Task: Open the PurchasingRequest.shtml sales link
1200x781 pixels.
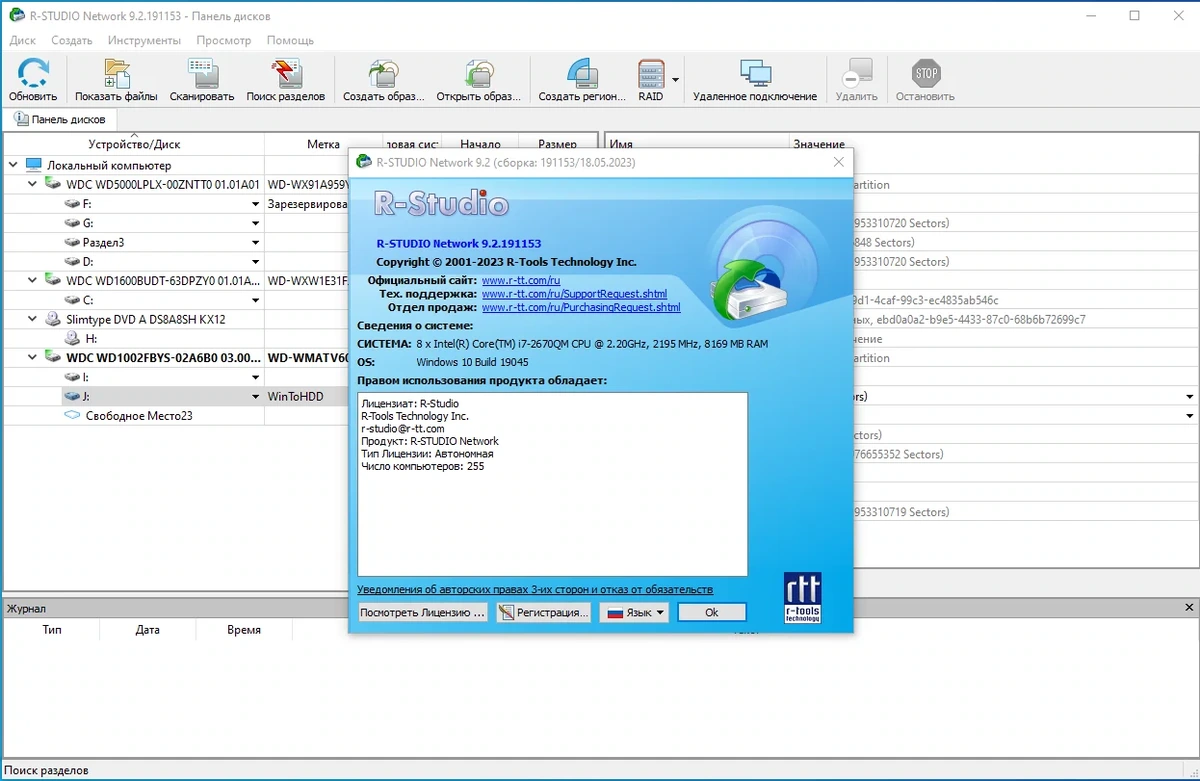Action: 581,307
